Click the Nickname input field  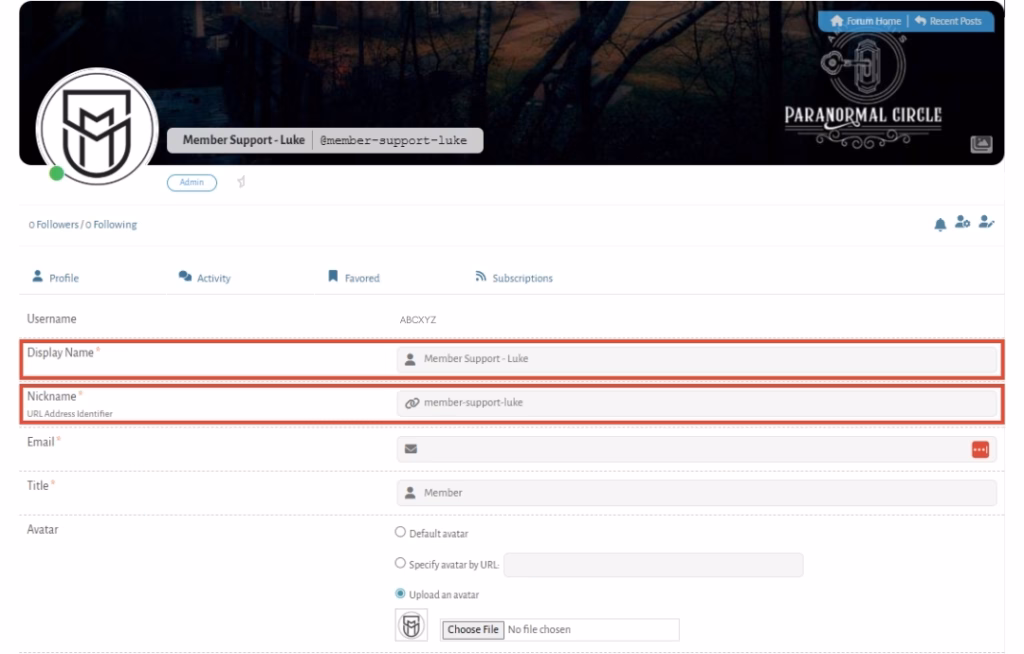pos(697,403)
